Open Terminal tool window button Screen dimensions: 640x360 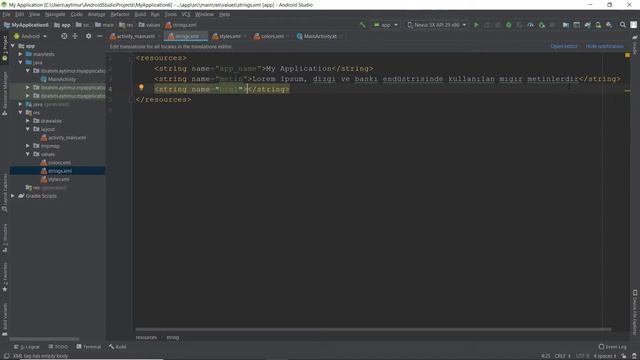(89, 347)
